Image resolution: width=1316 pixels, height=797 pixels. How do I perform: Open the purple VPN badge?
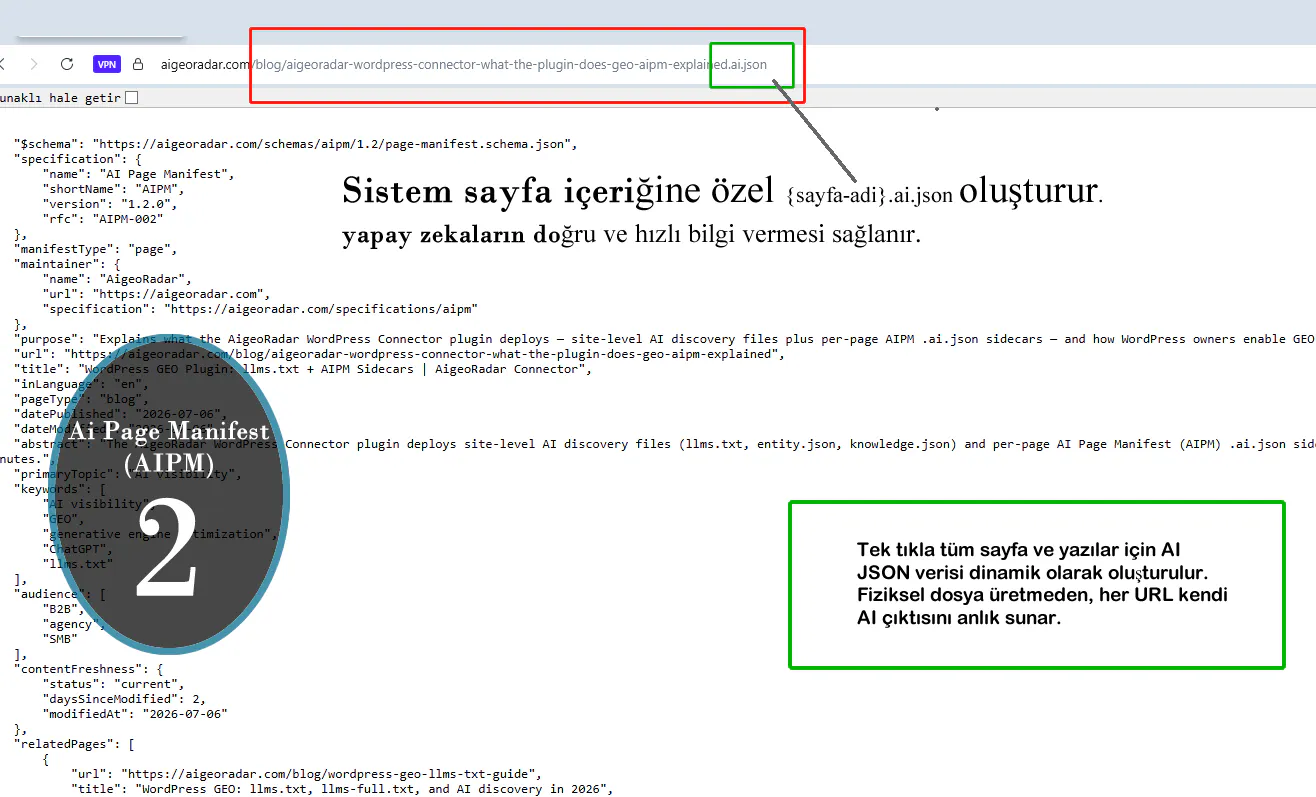coord(107,64)
